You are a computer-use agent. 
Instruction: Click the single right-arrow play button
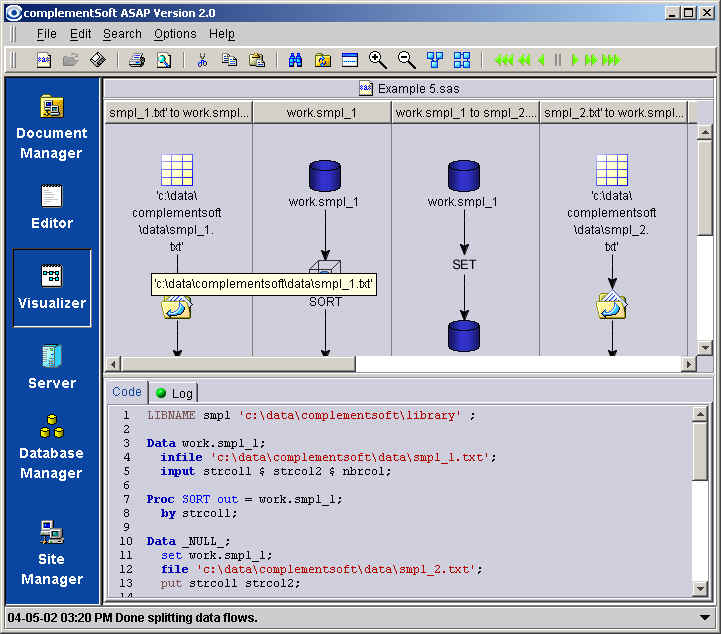[x=574, y=60]
